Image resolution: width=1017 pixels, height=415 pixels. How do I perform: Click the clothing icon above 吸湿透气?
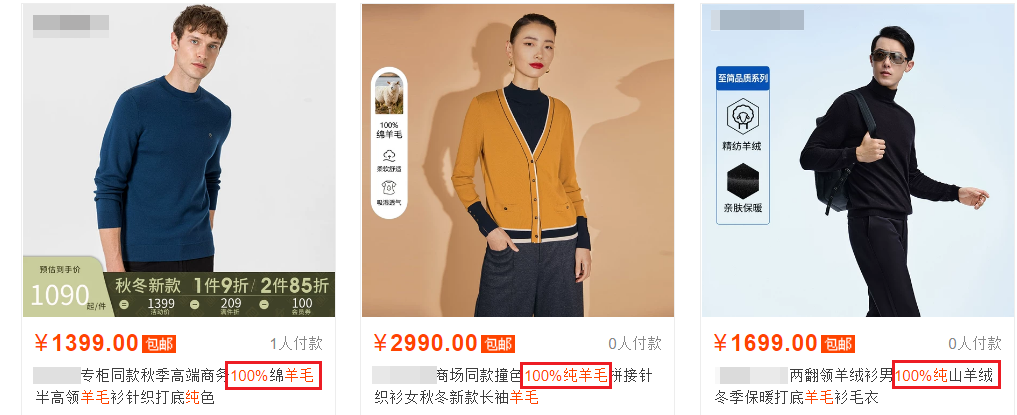[389, 187]
